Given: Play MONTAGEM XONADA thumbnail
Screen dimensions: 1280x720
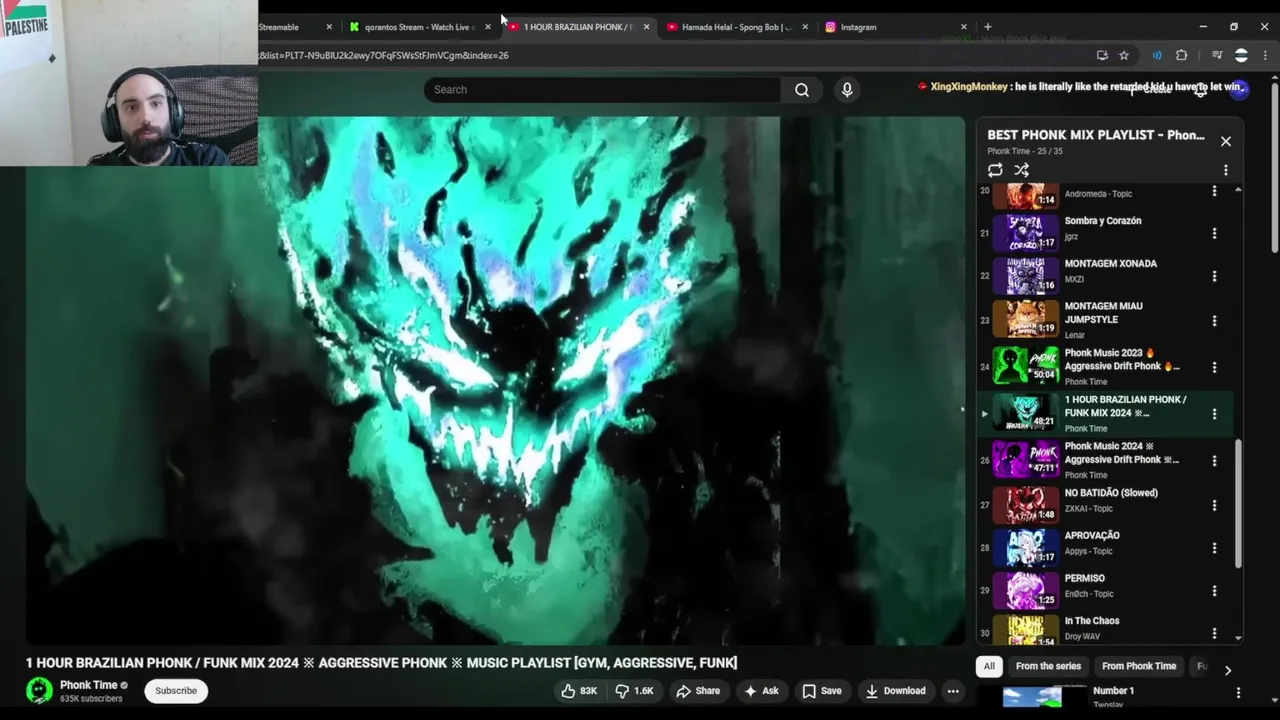Looking at the screenshot, I should point(1026,276).
